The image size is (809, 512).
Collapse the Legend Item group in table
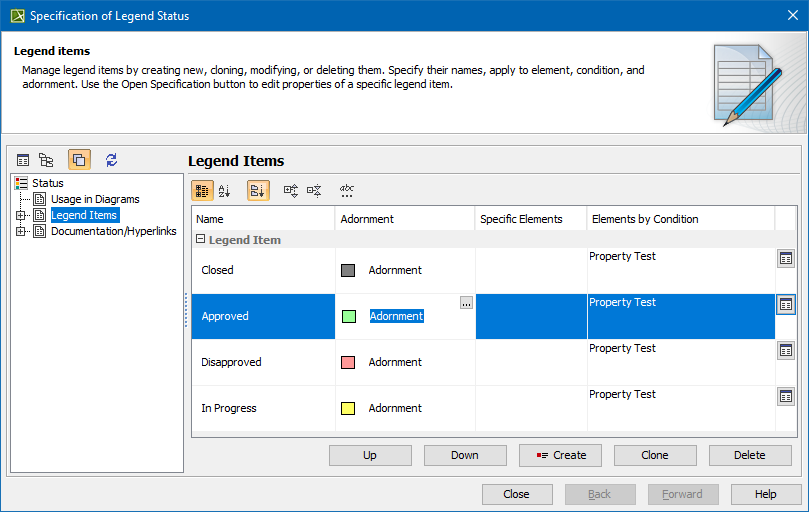coord(201,240)
